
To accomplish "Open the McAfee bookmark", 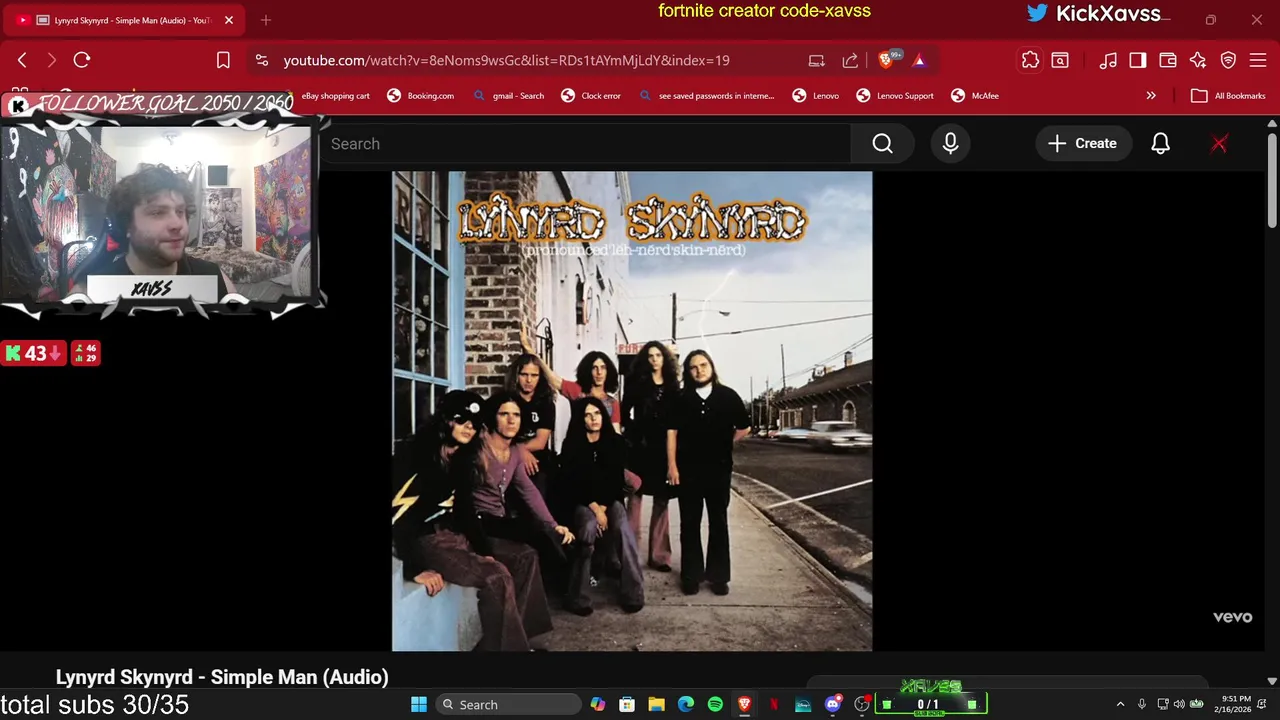I will pos(975,96).
